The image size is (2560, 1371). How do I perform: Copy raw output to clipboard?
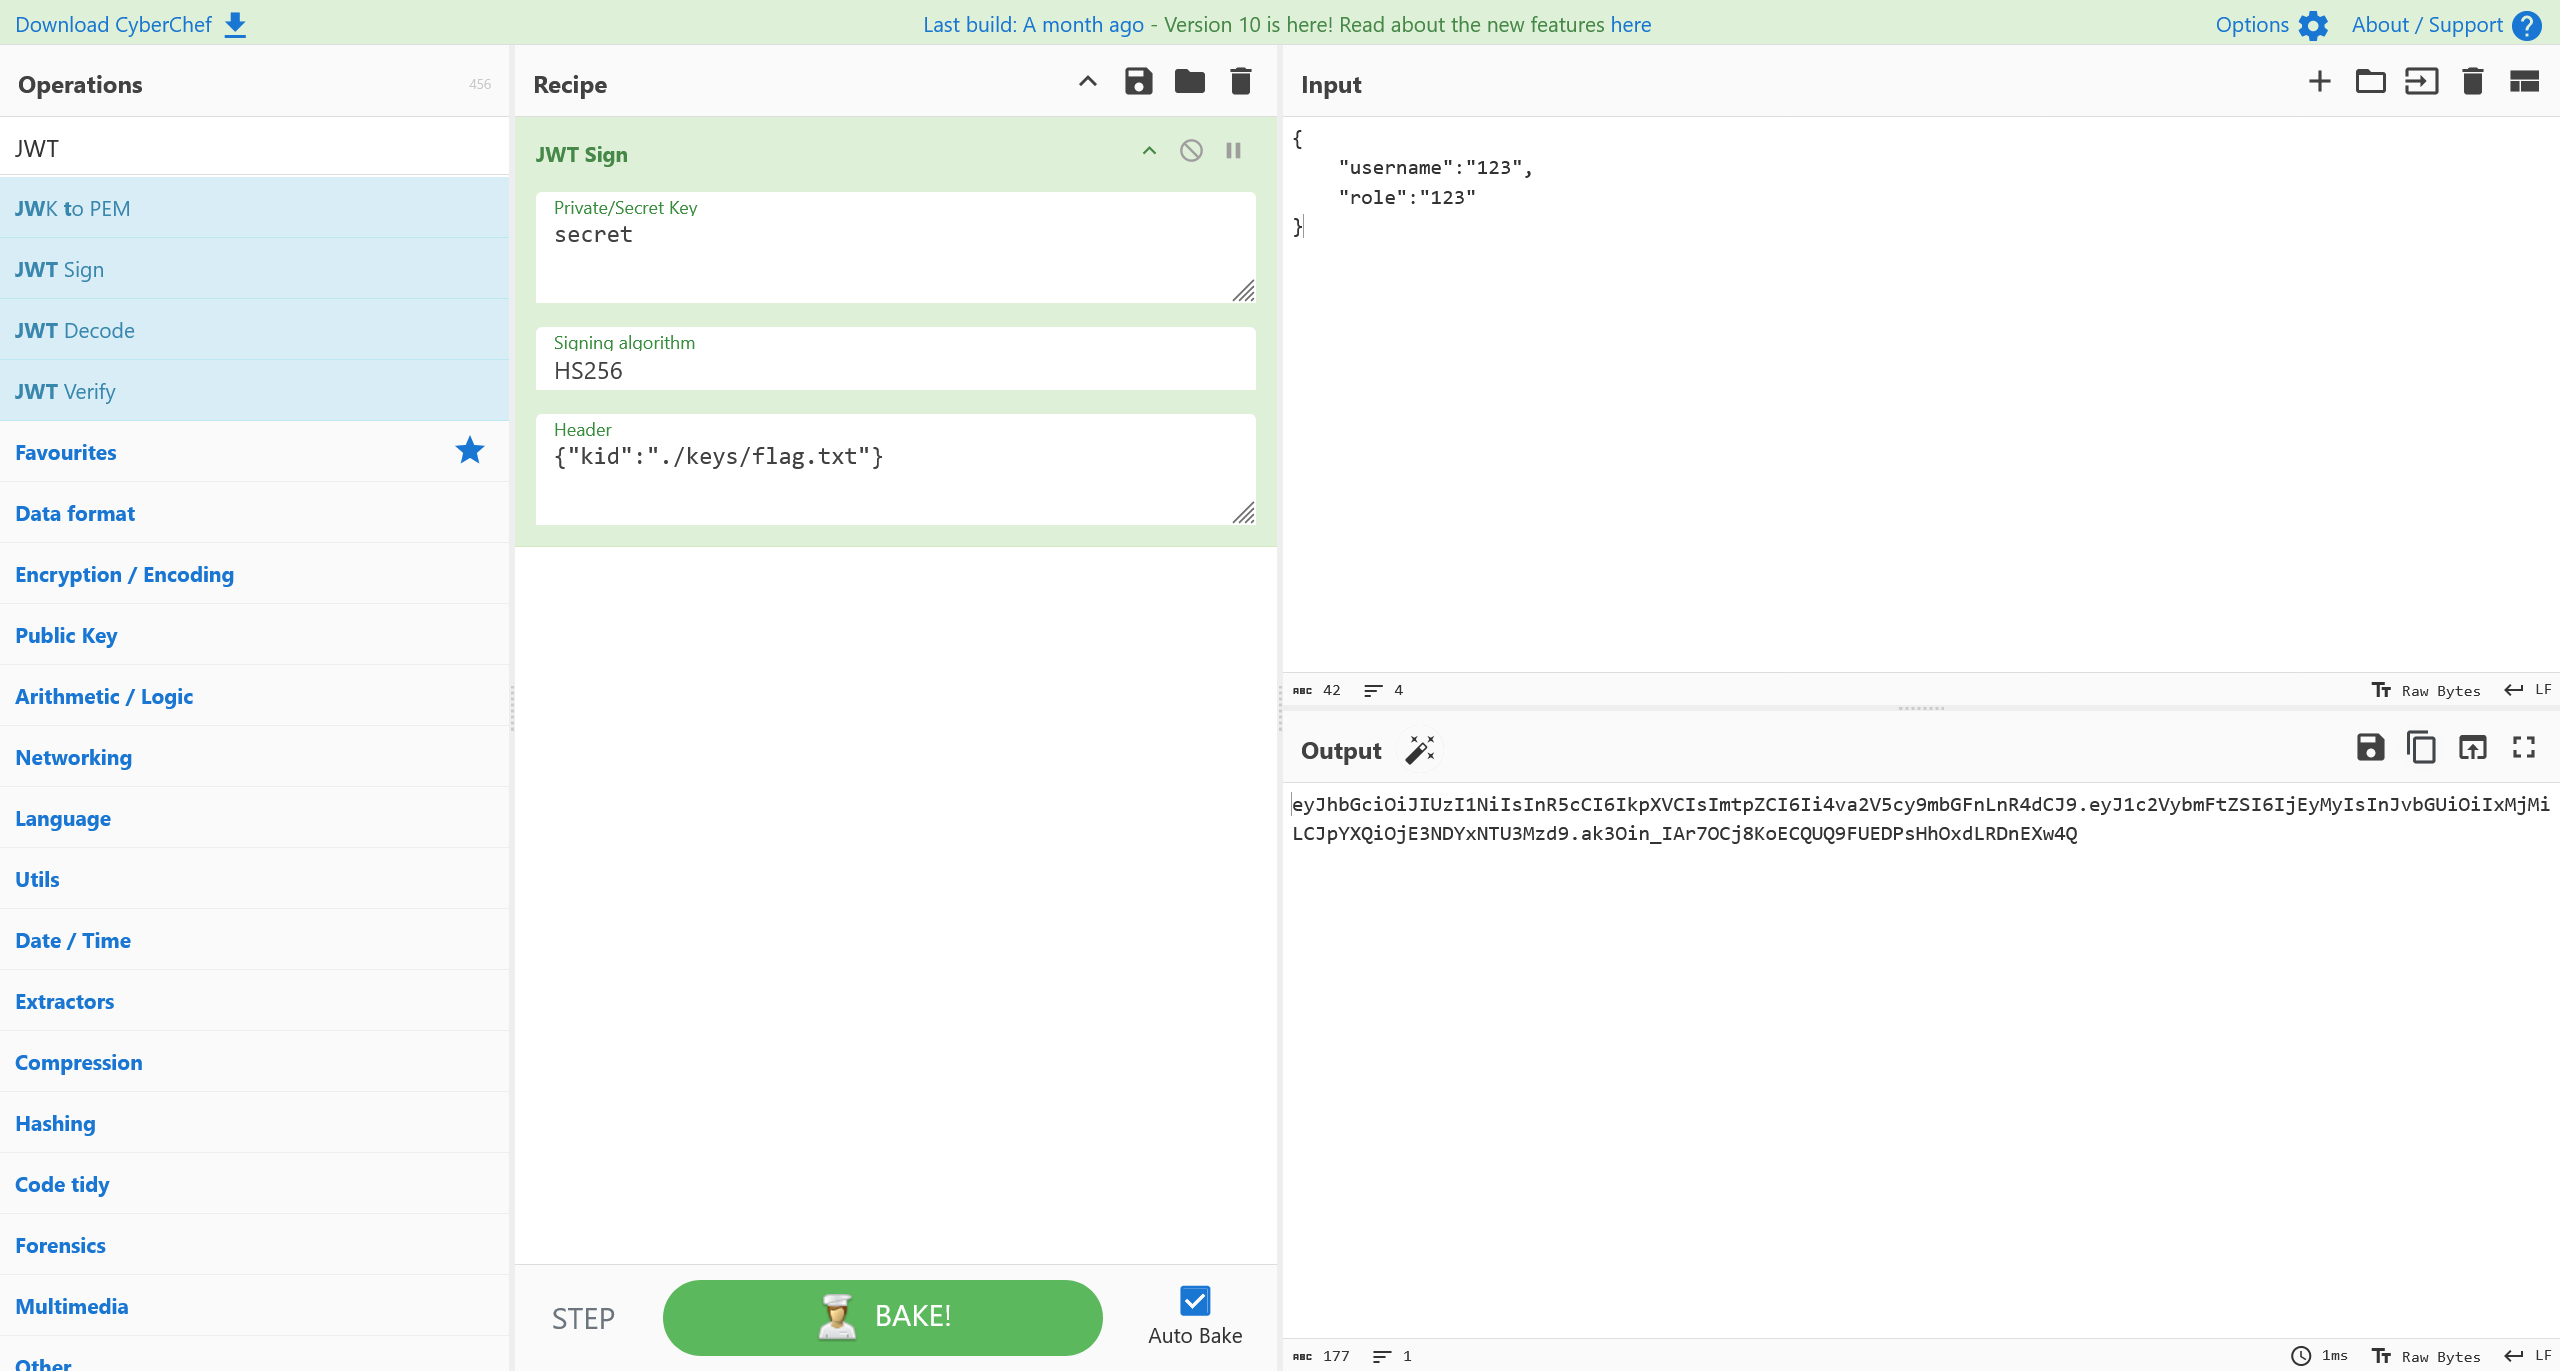coord(2421,748)
